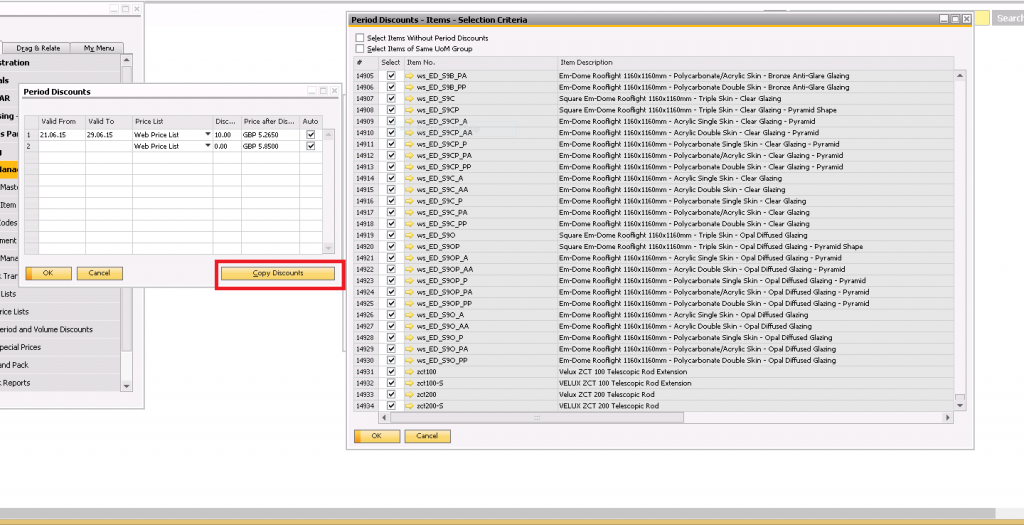Screen dimensions: 1024x525
Task: Click scroll-down arrow in Period Discounts table
Action: tap(328, 248)
